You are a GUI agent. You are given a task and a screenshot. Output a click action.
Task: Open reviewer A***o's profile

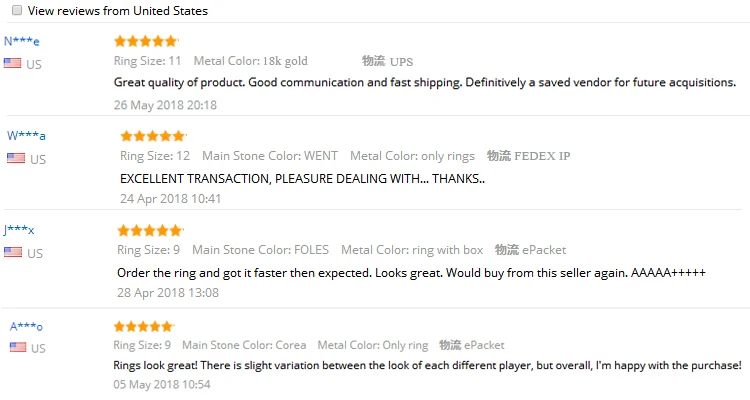point(26,326)
